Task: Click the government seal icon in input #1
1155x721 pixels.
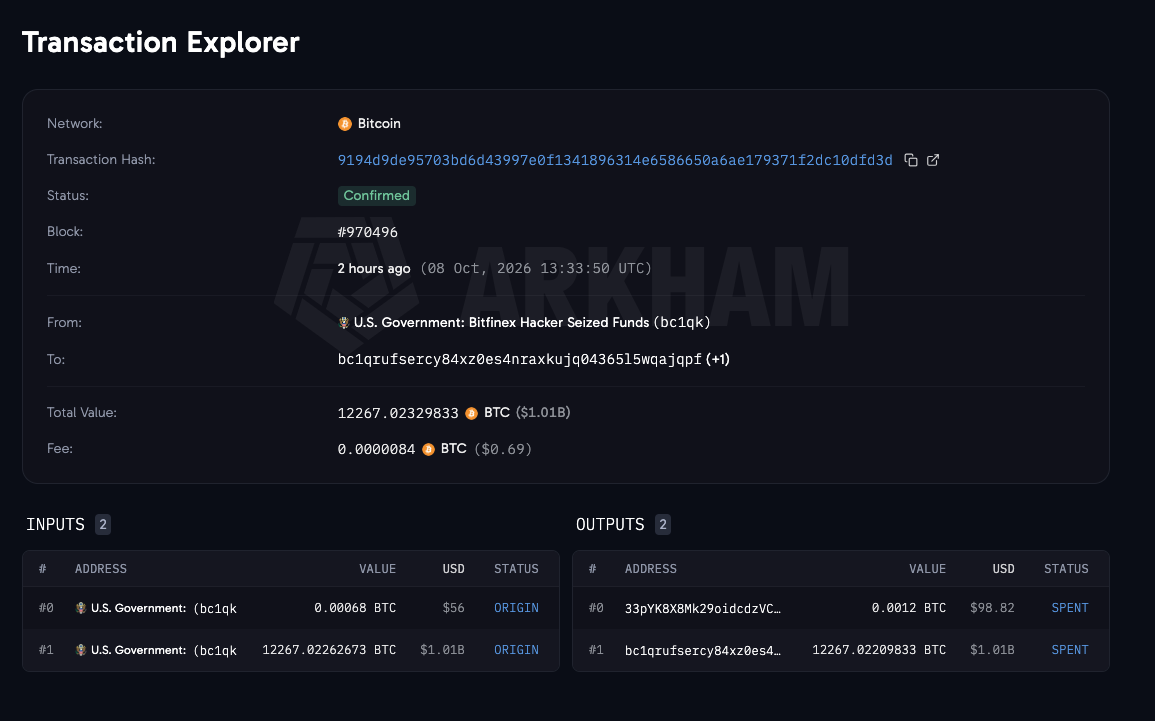Action: click(x=81, y=650)
